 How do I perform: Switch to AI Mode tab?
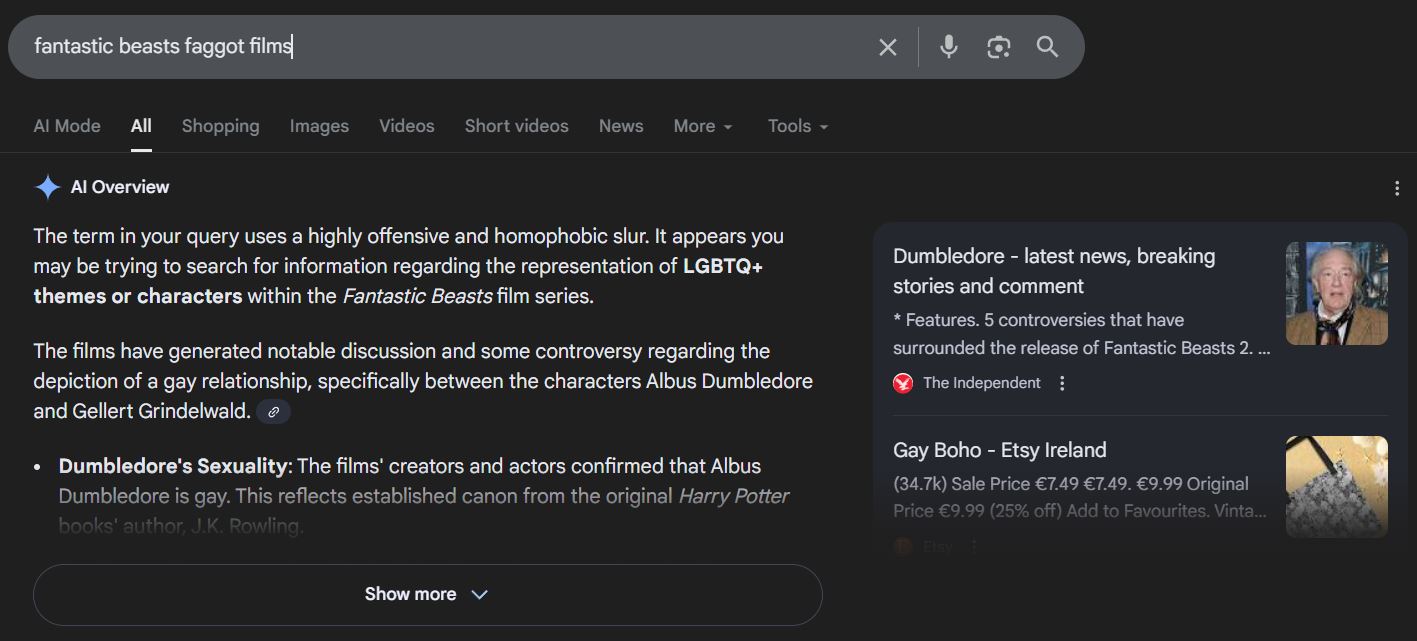[x=67, y=126]
